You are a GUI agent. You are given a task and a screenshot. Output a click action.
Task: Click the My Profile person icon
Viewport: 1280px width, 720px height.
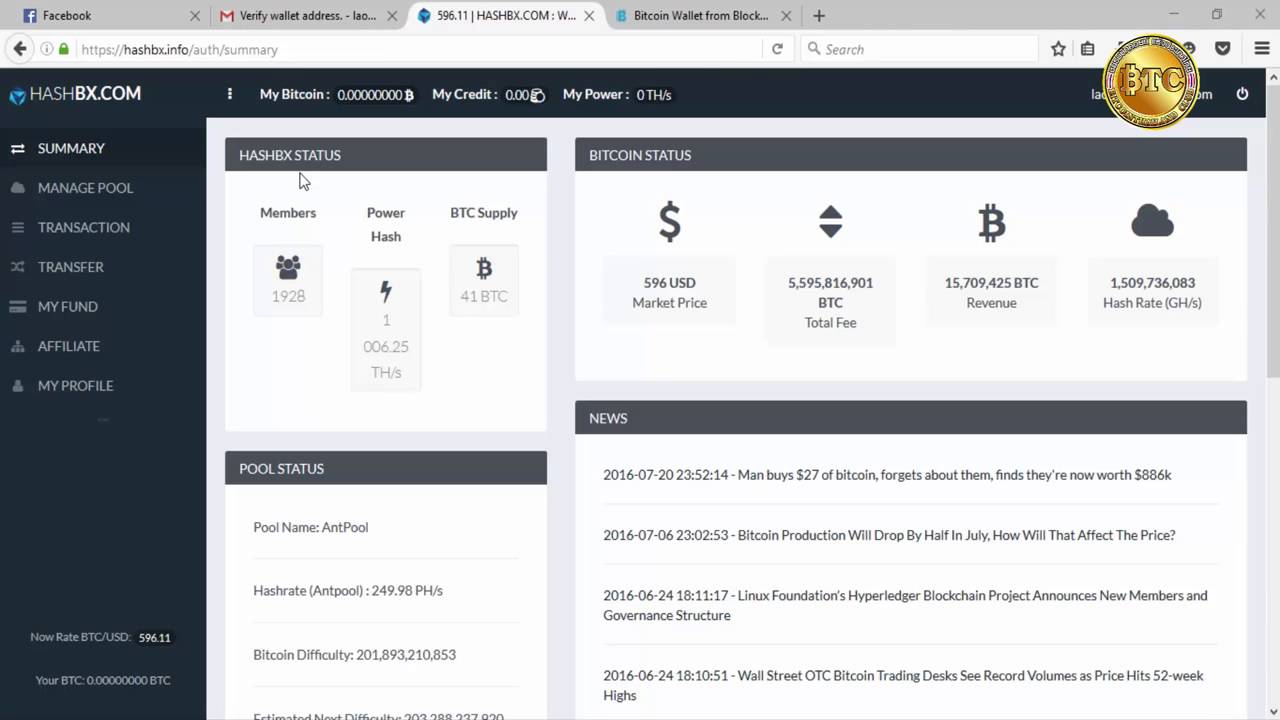[18, 385]
